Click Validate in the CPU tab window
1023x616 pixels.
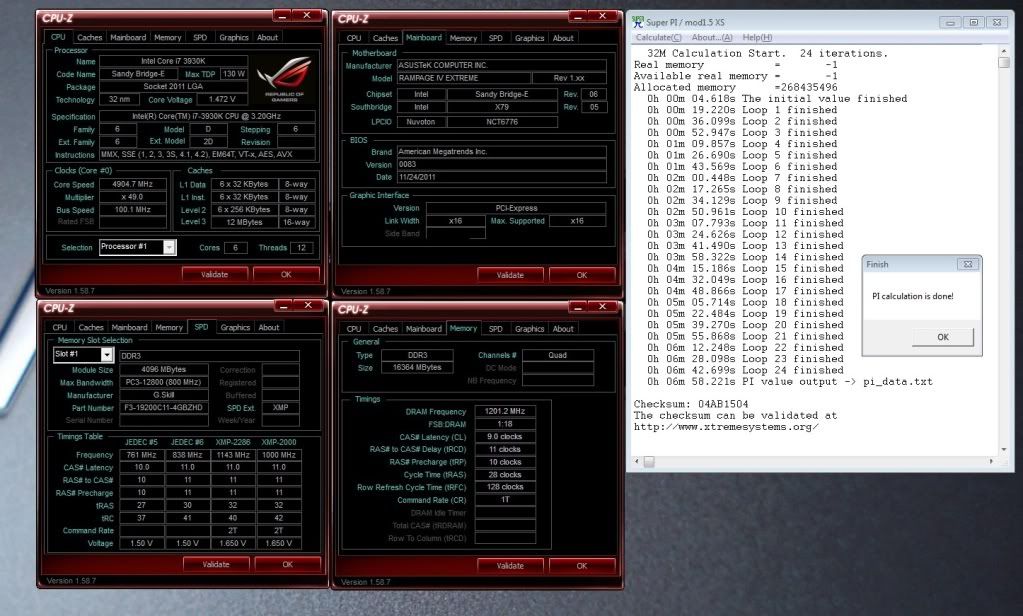click(215, 274)
